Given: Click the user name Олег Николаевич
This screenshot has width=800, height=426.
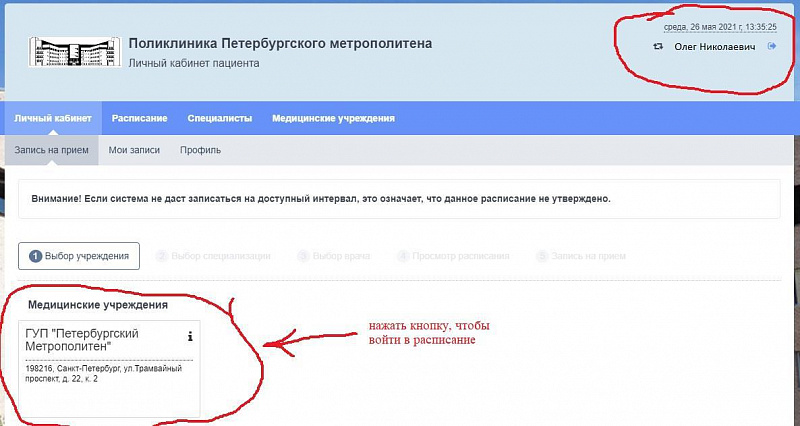Looking at the screenshot, I should (x=715, y=46).
